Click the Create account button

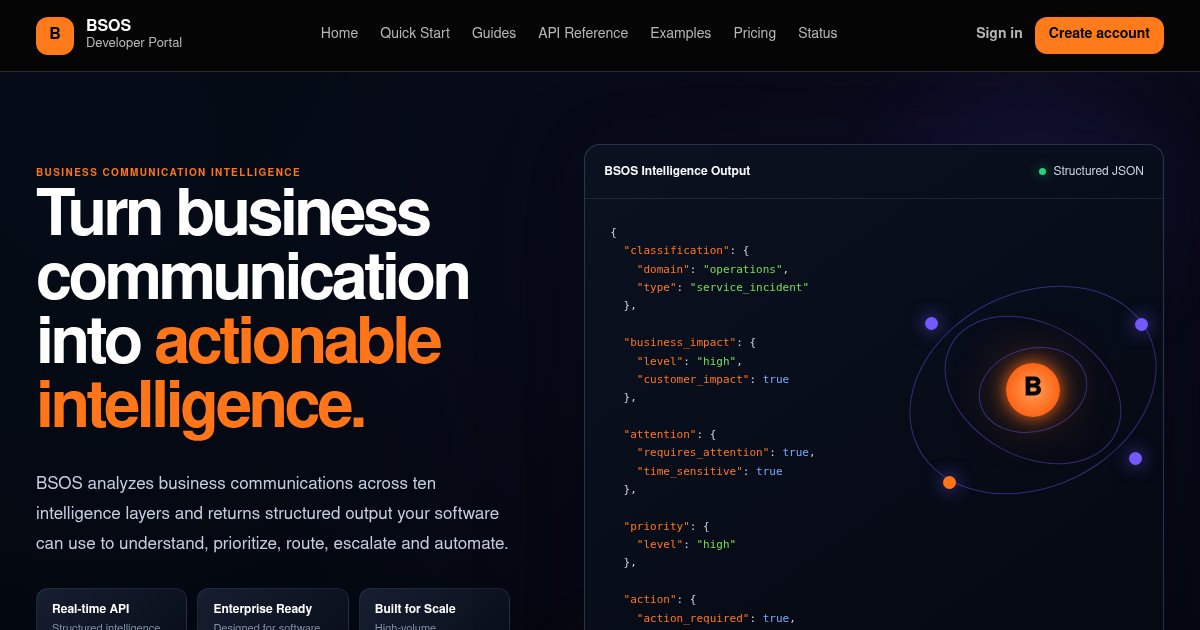(x=1099, y=34)
